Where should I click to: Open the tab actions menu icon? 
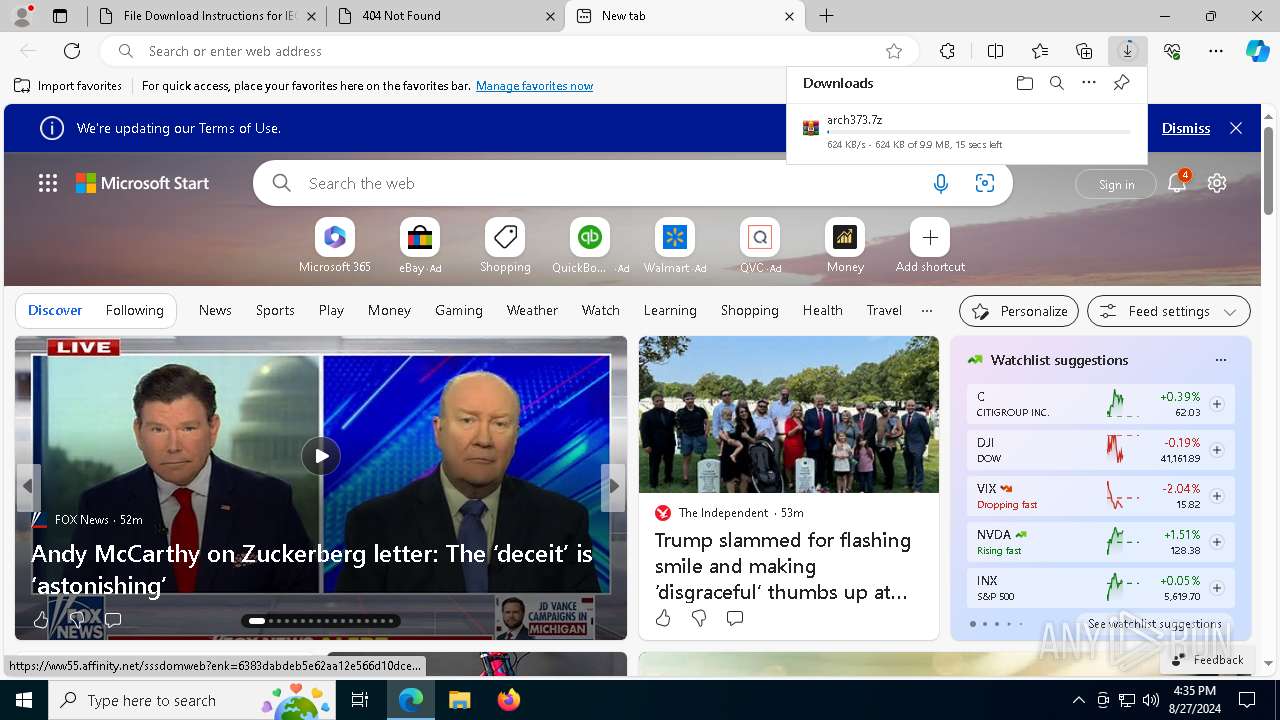[60, 16]
